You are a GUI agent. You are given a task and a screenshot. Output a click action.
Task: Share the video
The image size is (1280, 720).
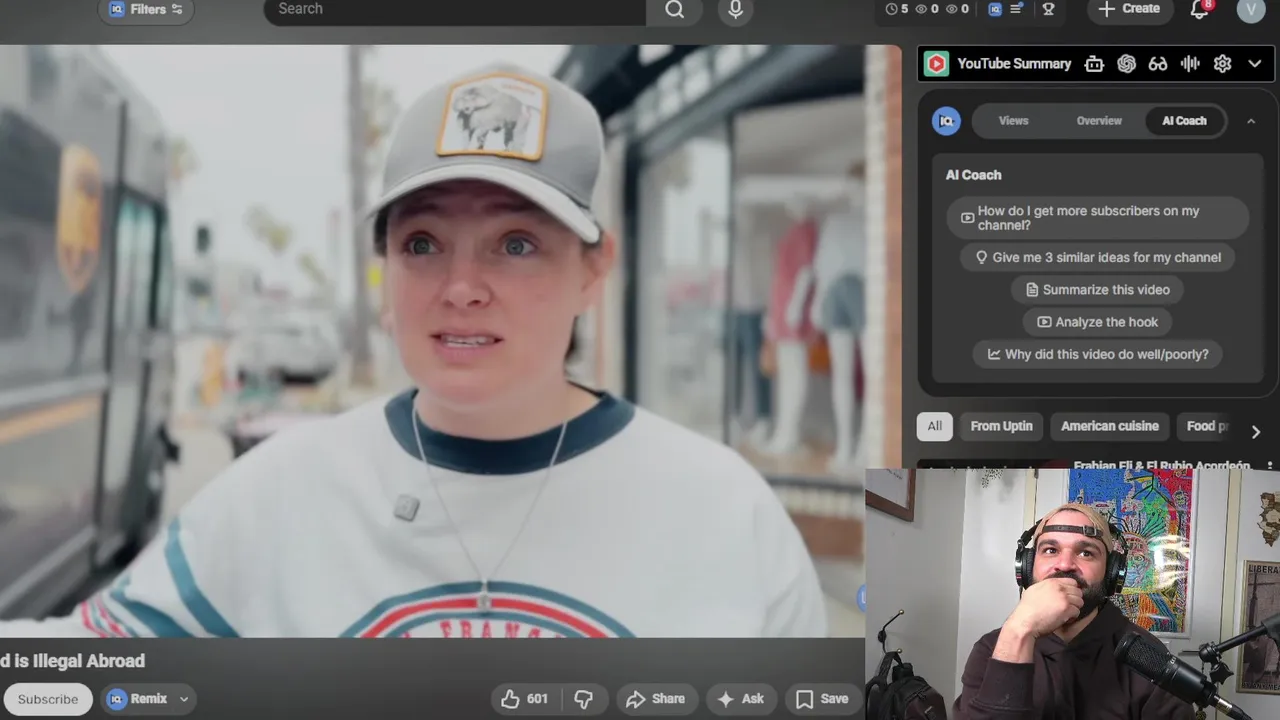pos(656,699)
